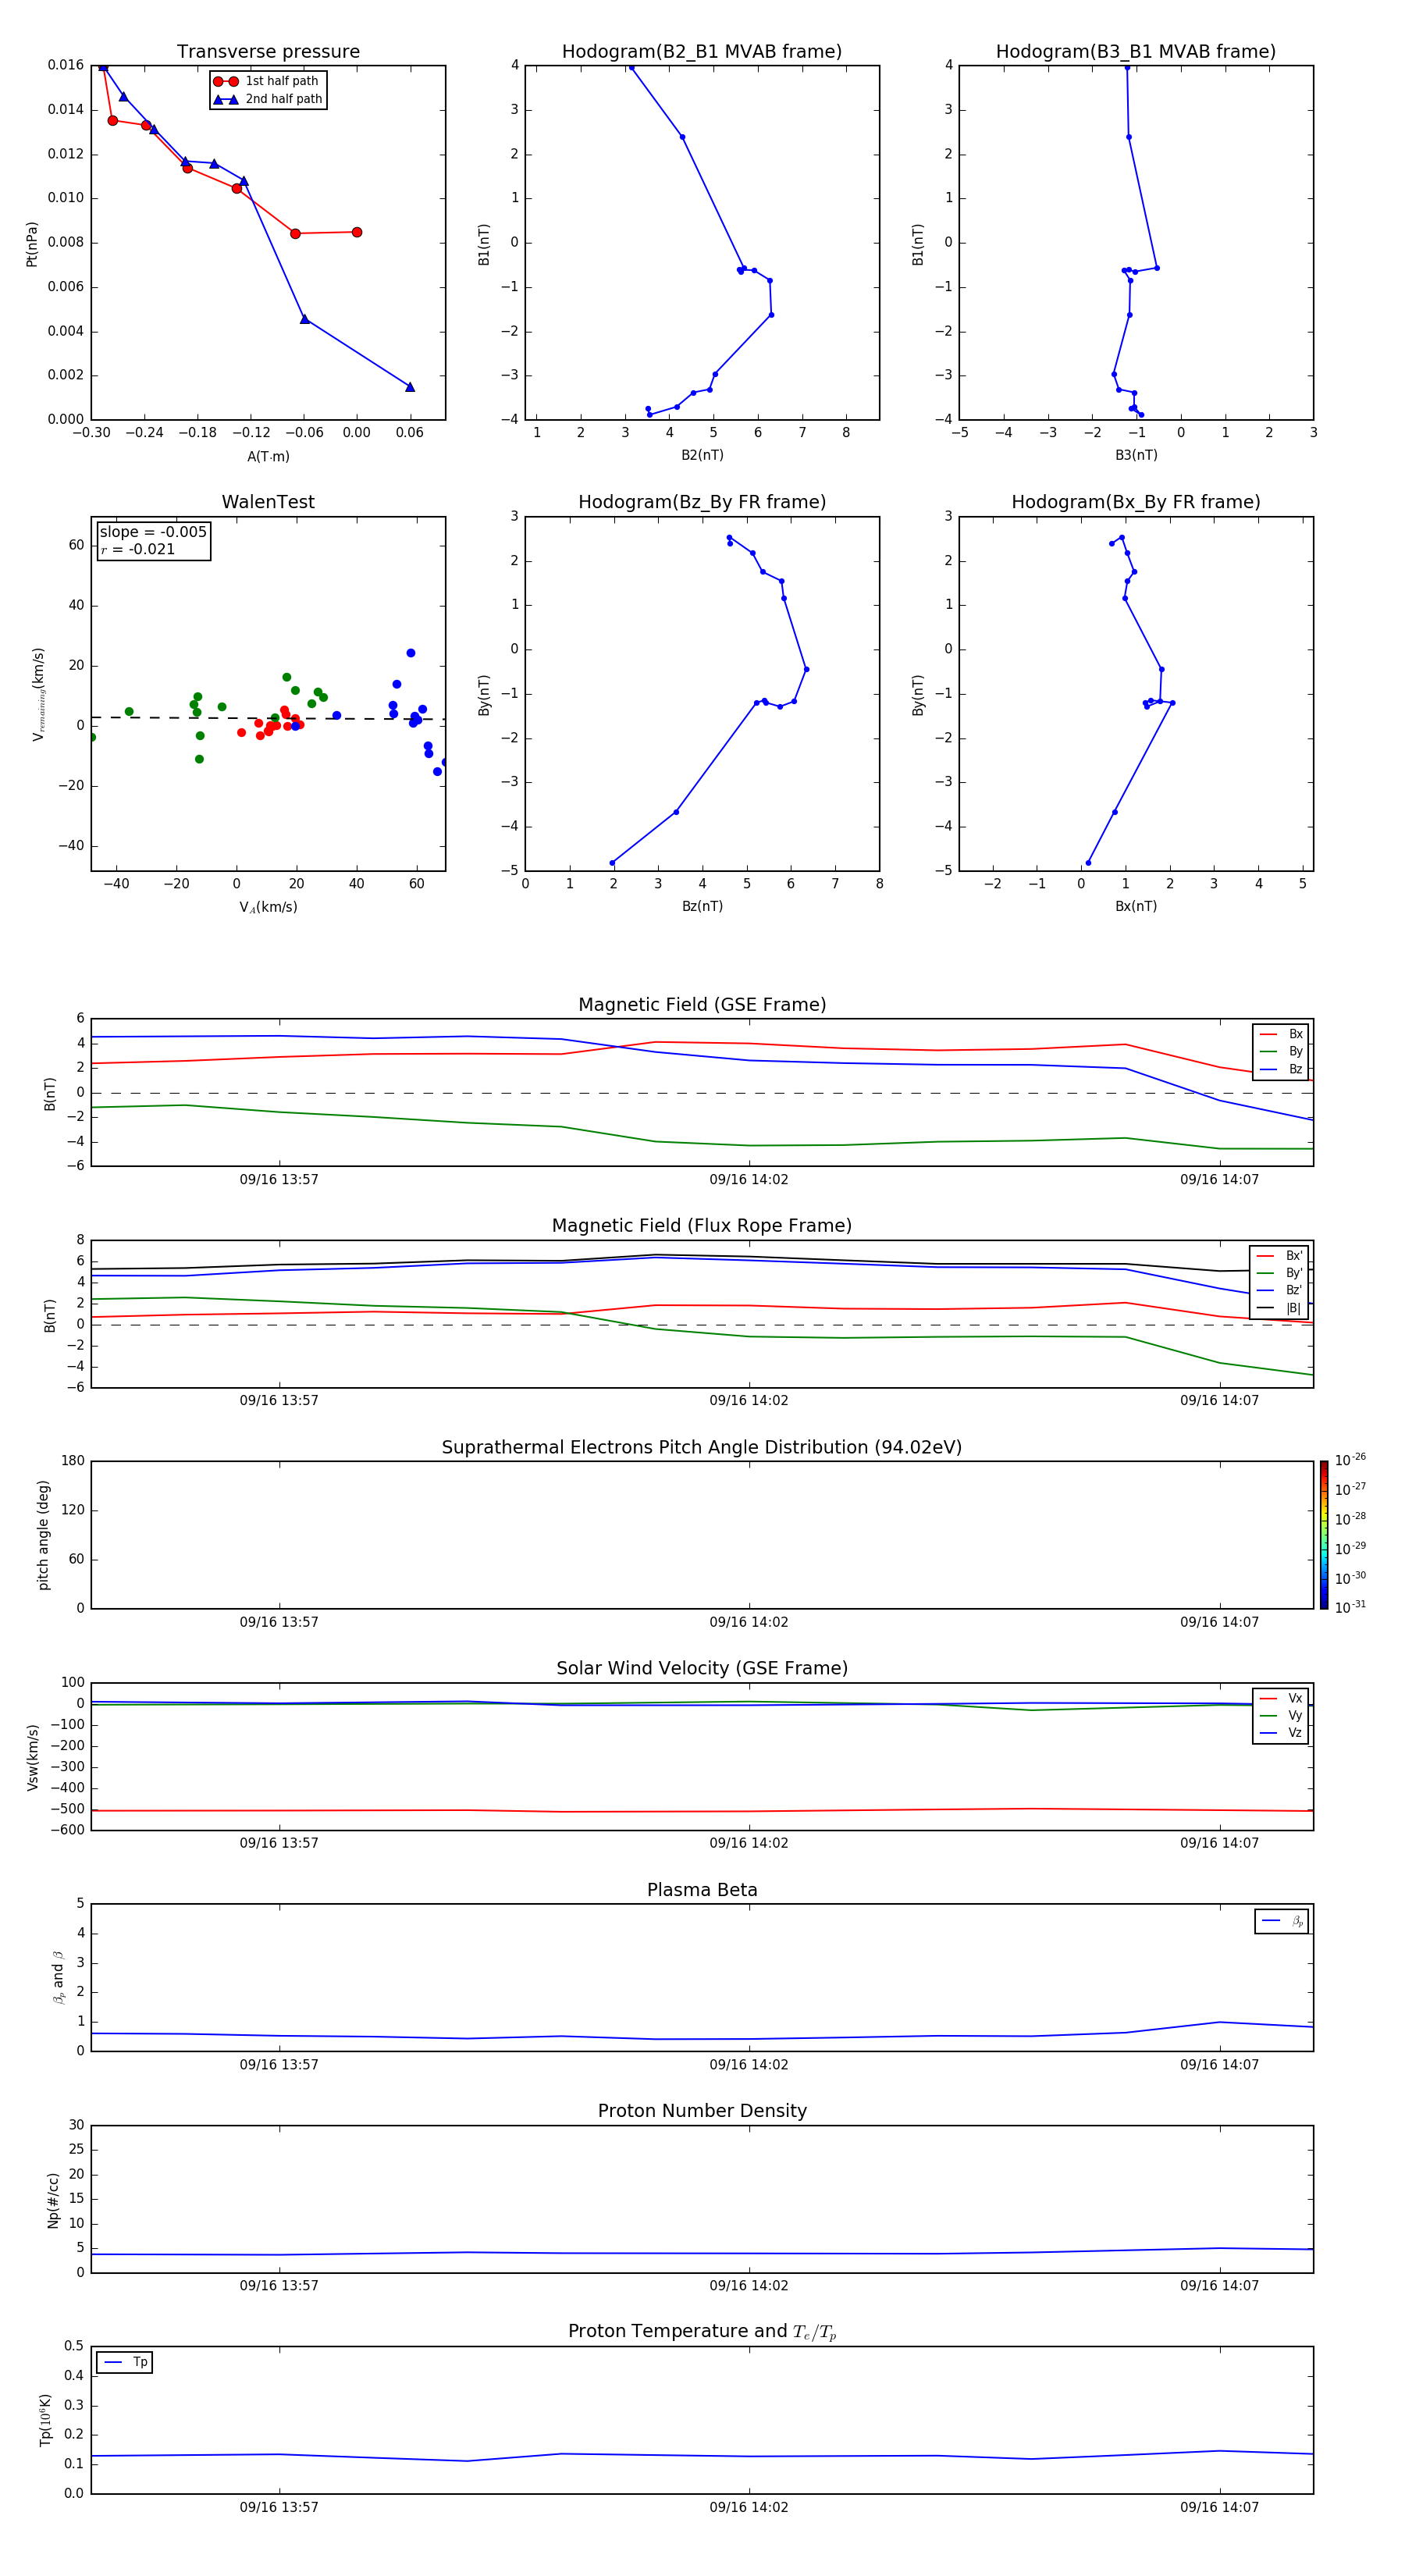Click the "A(T·m)" x-axis label
Image resolution: width=1405 pixels, height=2576 pixels.
(x=268, y=457)
